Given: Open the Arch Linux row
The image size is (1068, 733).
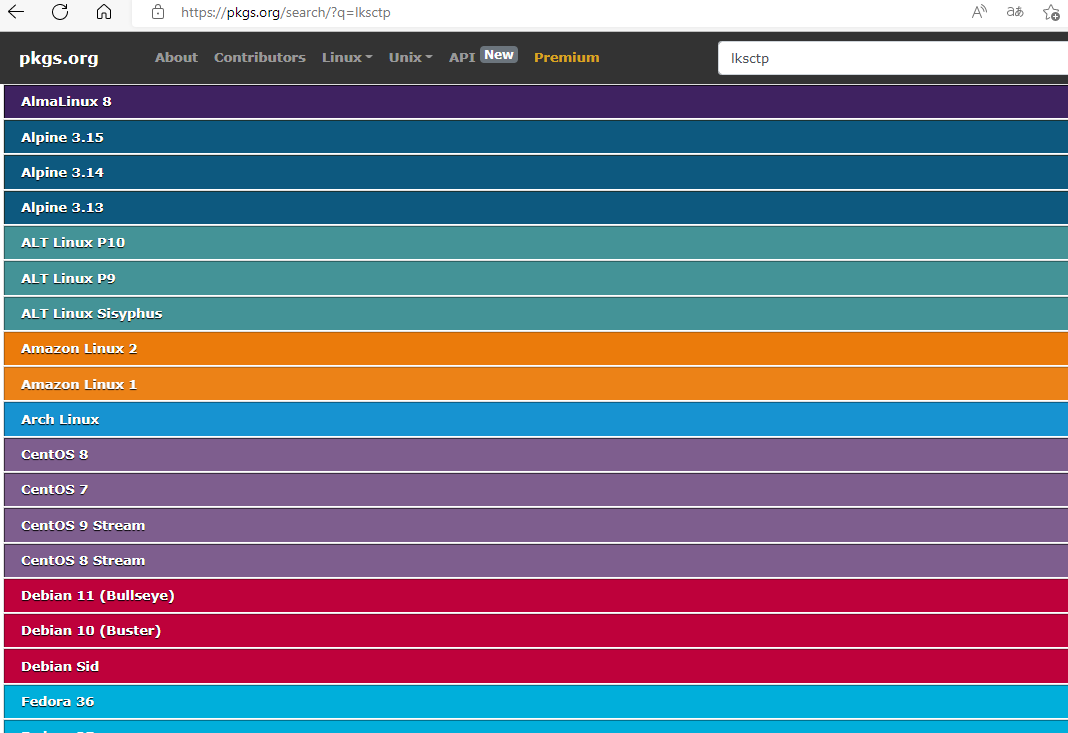Looking at the screenshot, I should (536, 419).
